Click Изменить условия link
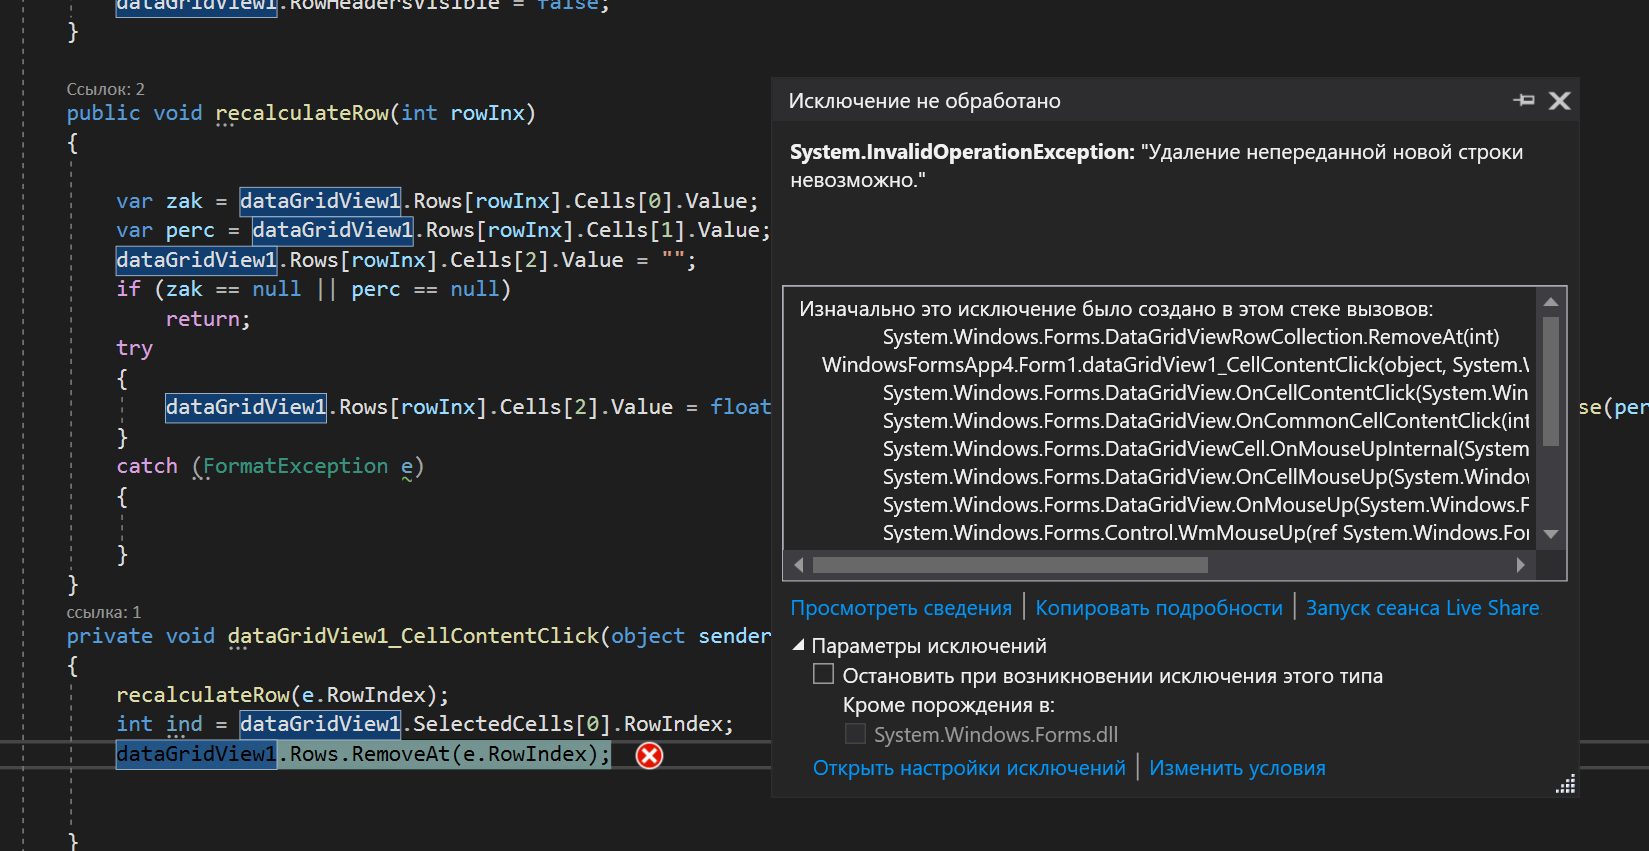This screenshot has height=851, width=1649. point(1237,768)
